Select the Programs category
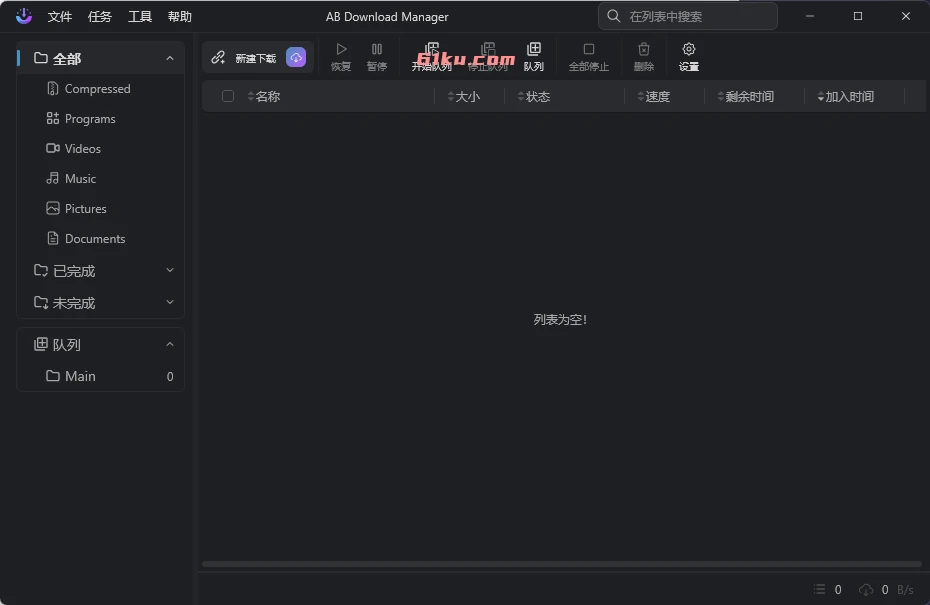This screenshot has height=605, width=930. click(x=100, y=119)
